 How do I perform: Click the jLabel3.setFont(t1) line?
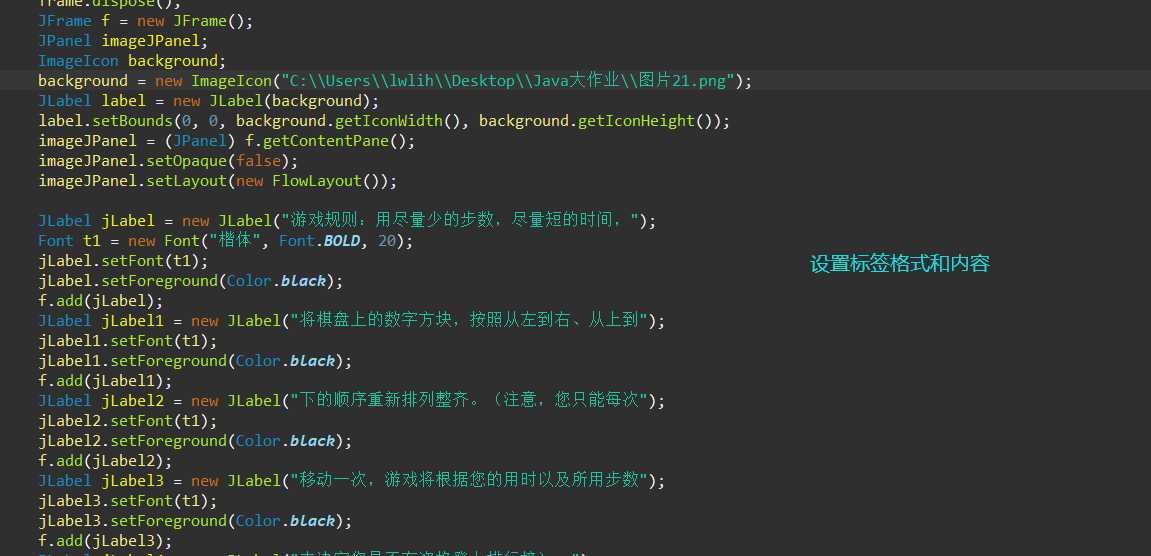point(128,501)
